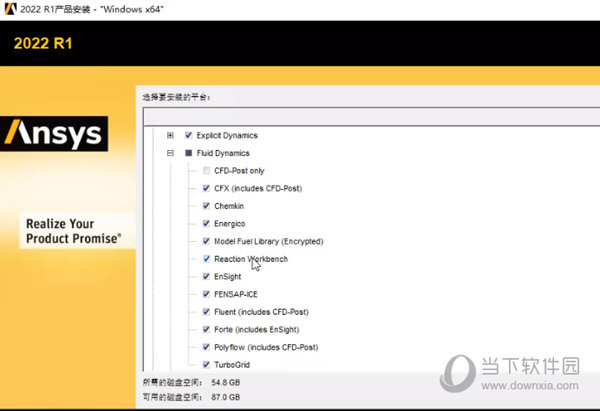The height and width of the screenshot is (411, 600).
Task: Uncheck Fluent (includes CFD-Post) checkbox
Action: click(206, 312)
